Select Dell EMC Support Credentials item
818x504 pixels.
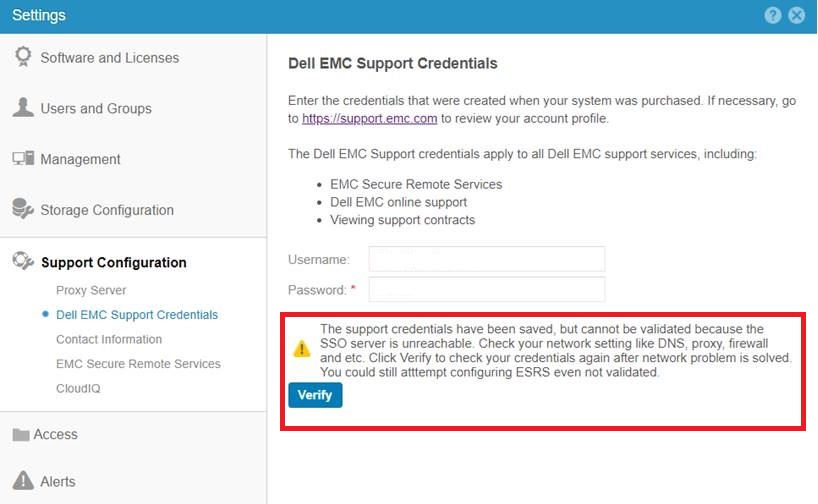point(137,315)
